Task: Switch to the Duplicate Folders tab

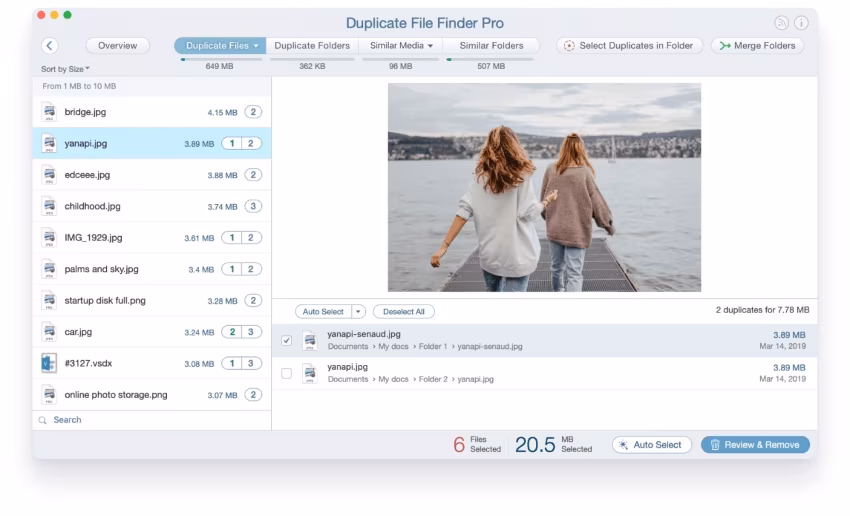Action: point(312,46)
